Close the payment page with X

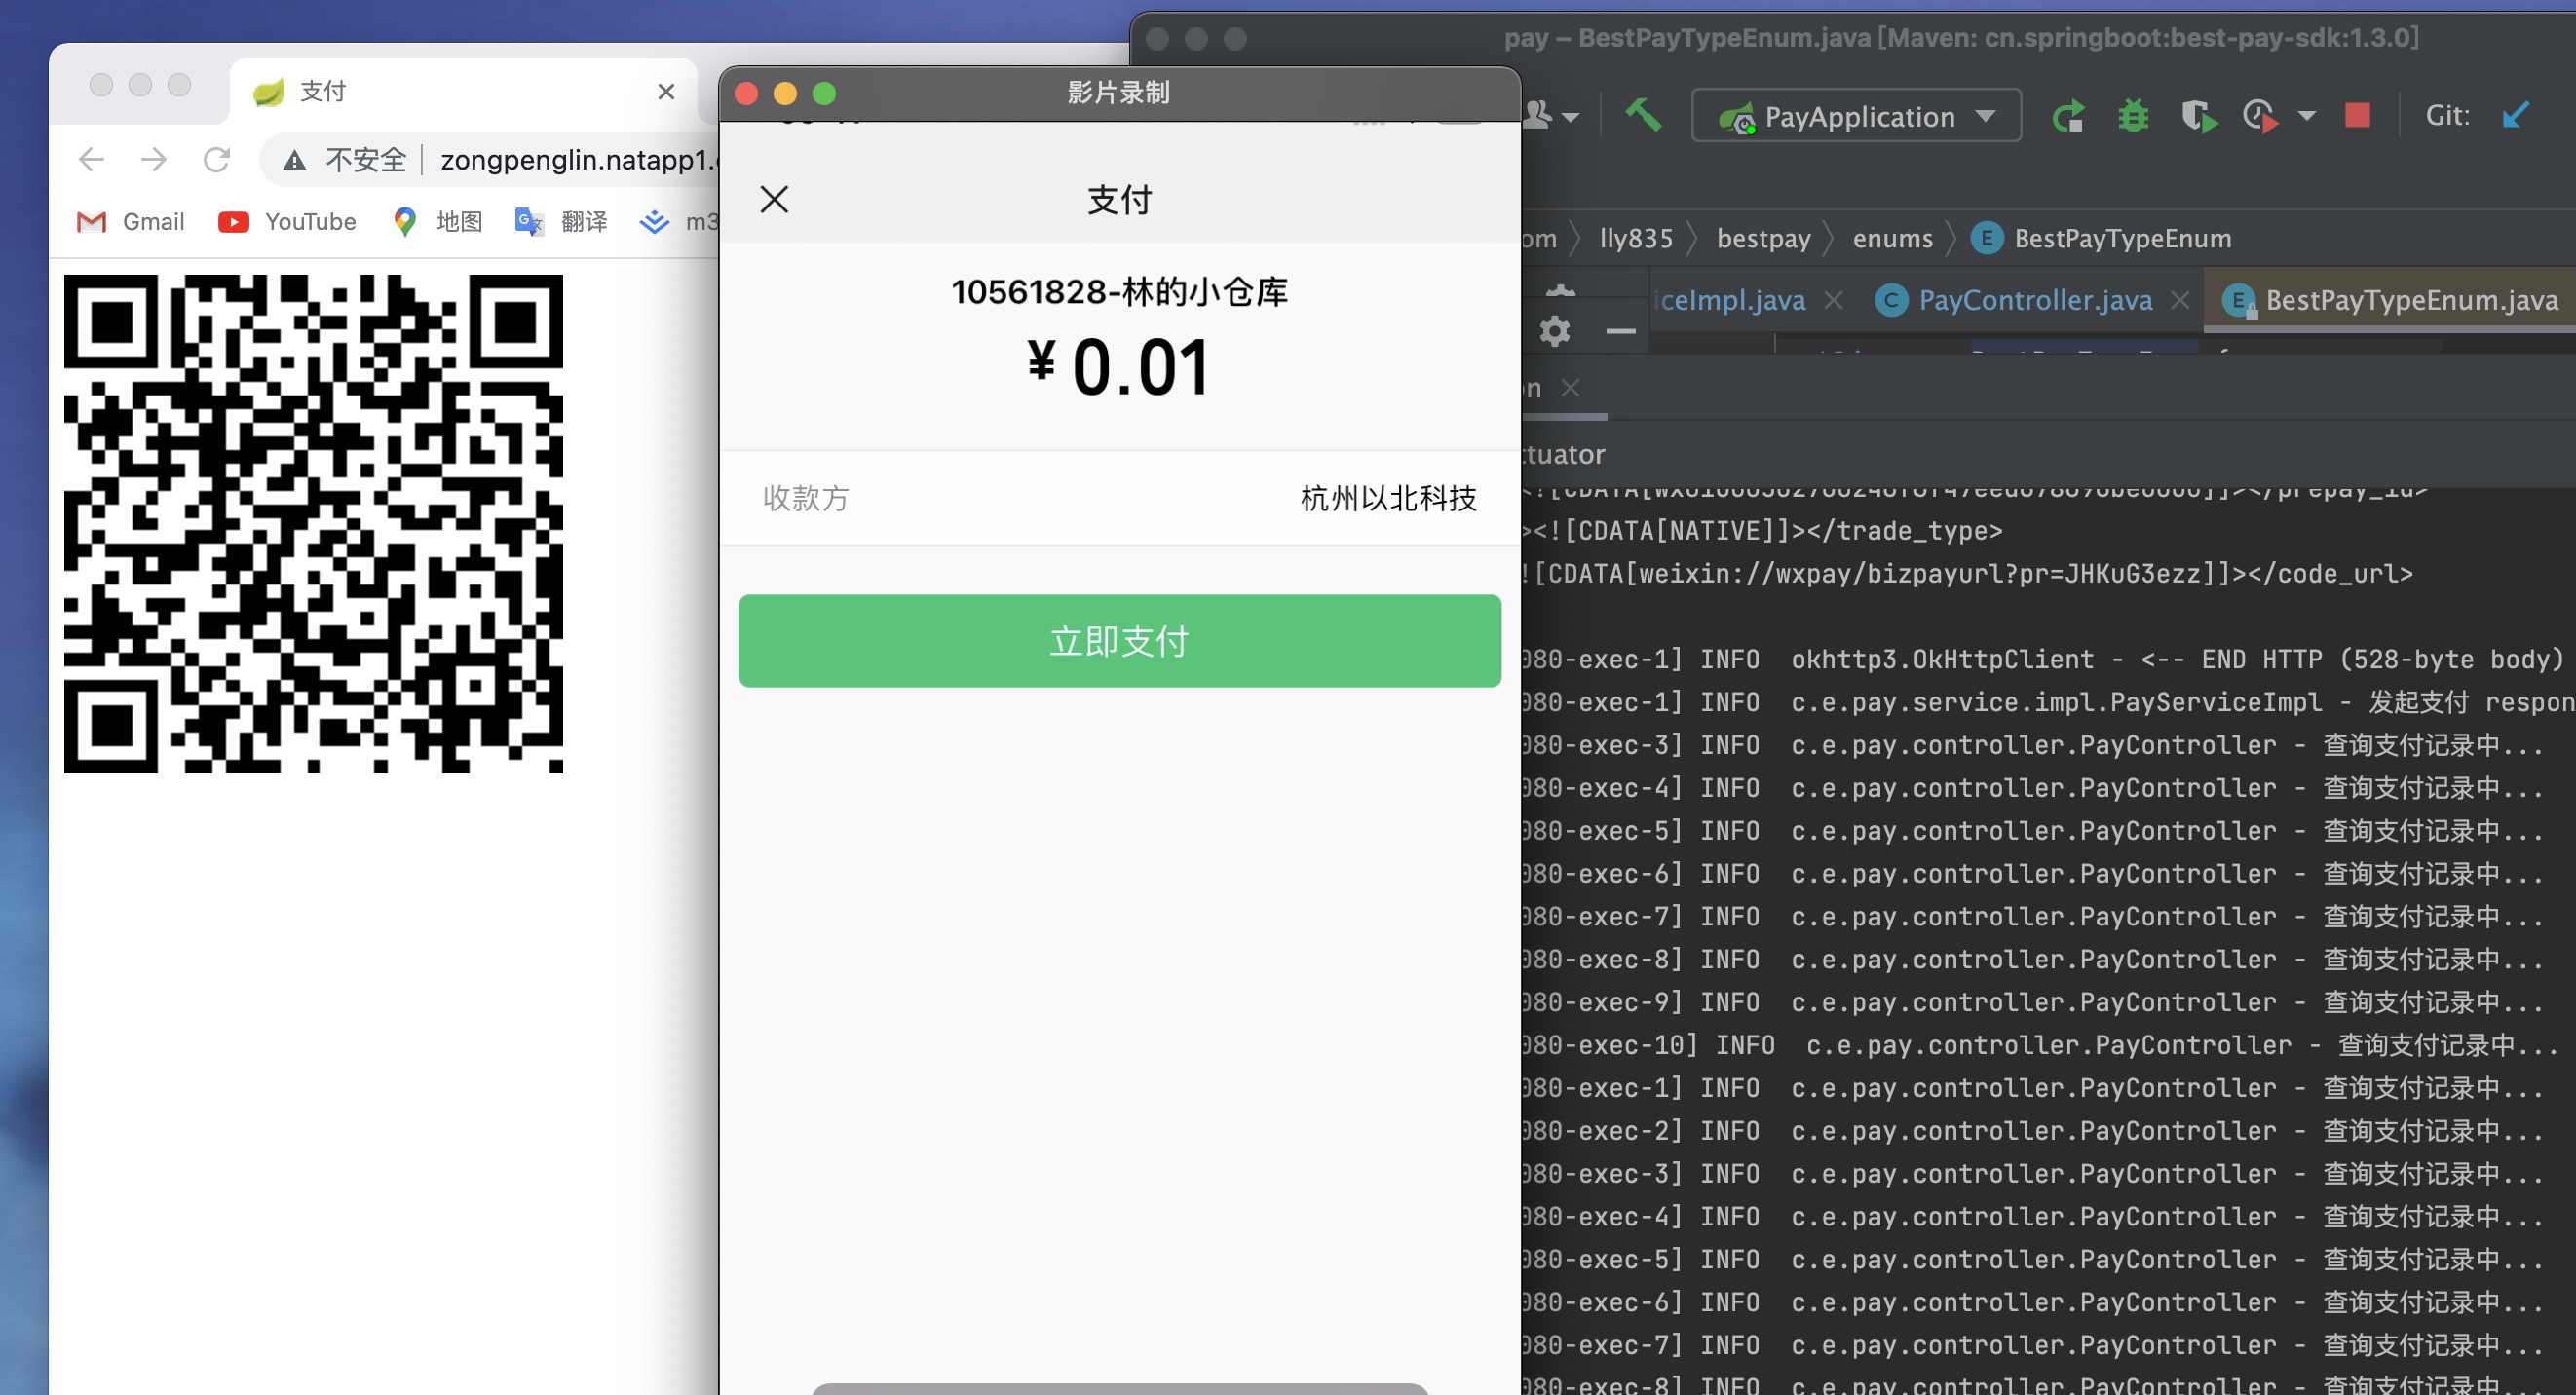click(x=774, y=199)
